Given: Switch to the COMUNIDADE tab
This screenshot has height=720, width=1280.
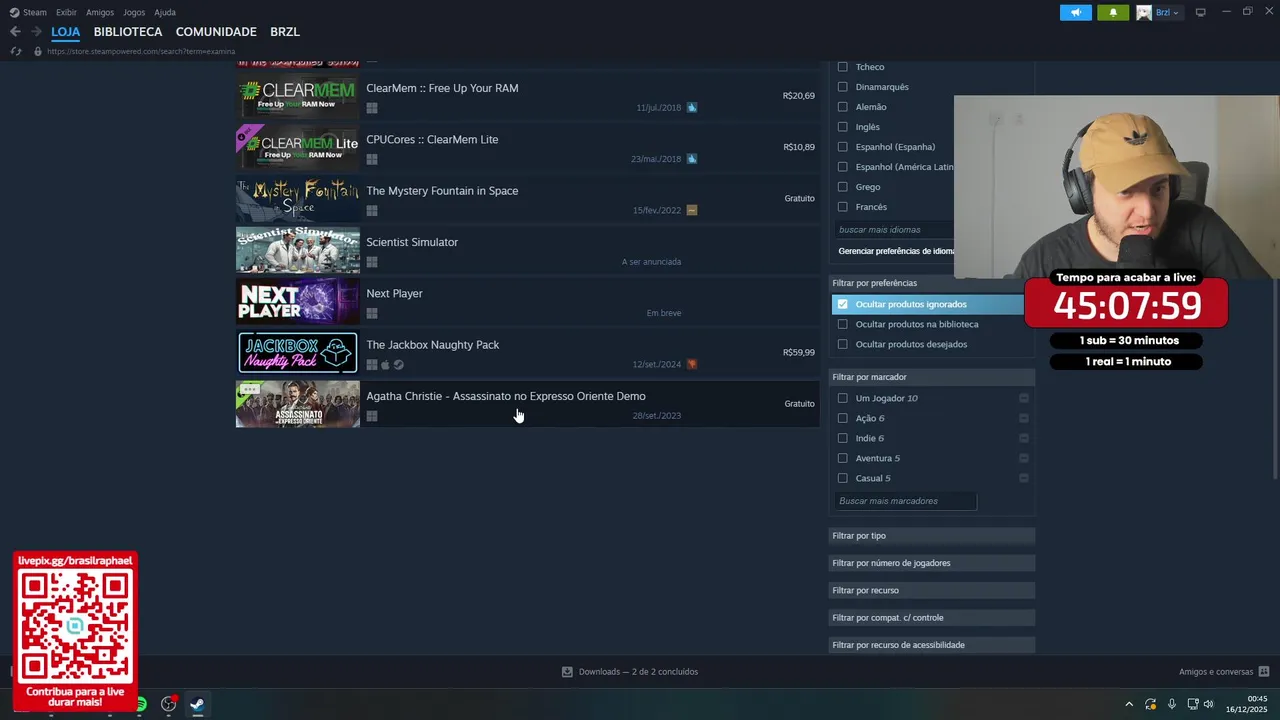Looking at the screenshot, I should click(216, 32).
